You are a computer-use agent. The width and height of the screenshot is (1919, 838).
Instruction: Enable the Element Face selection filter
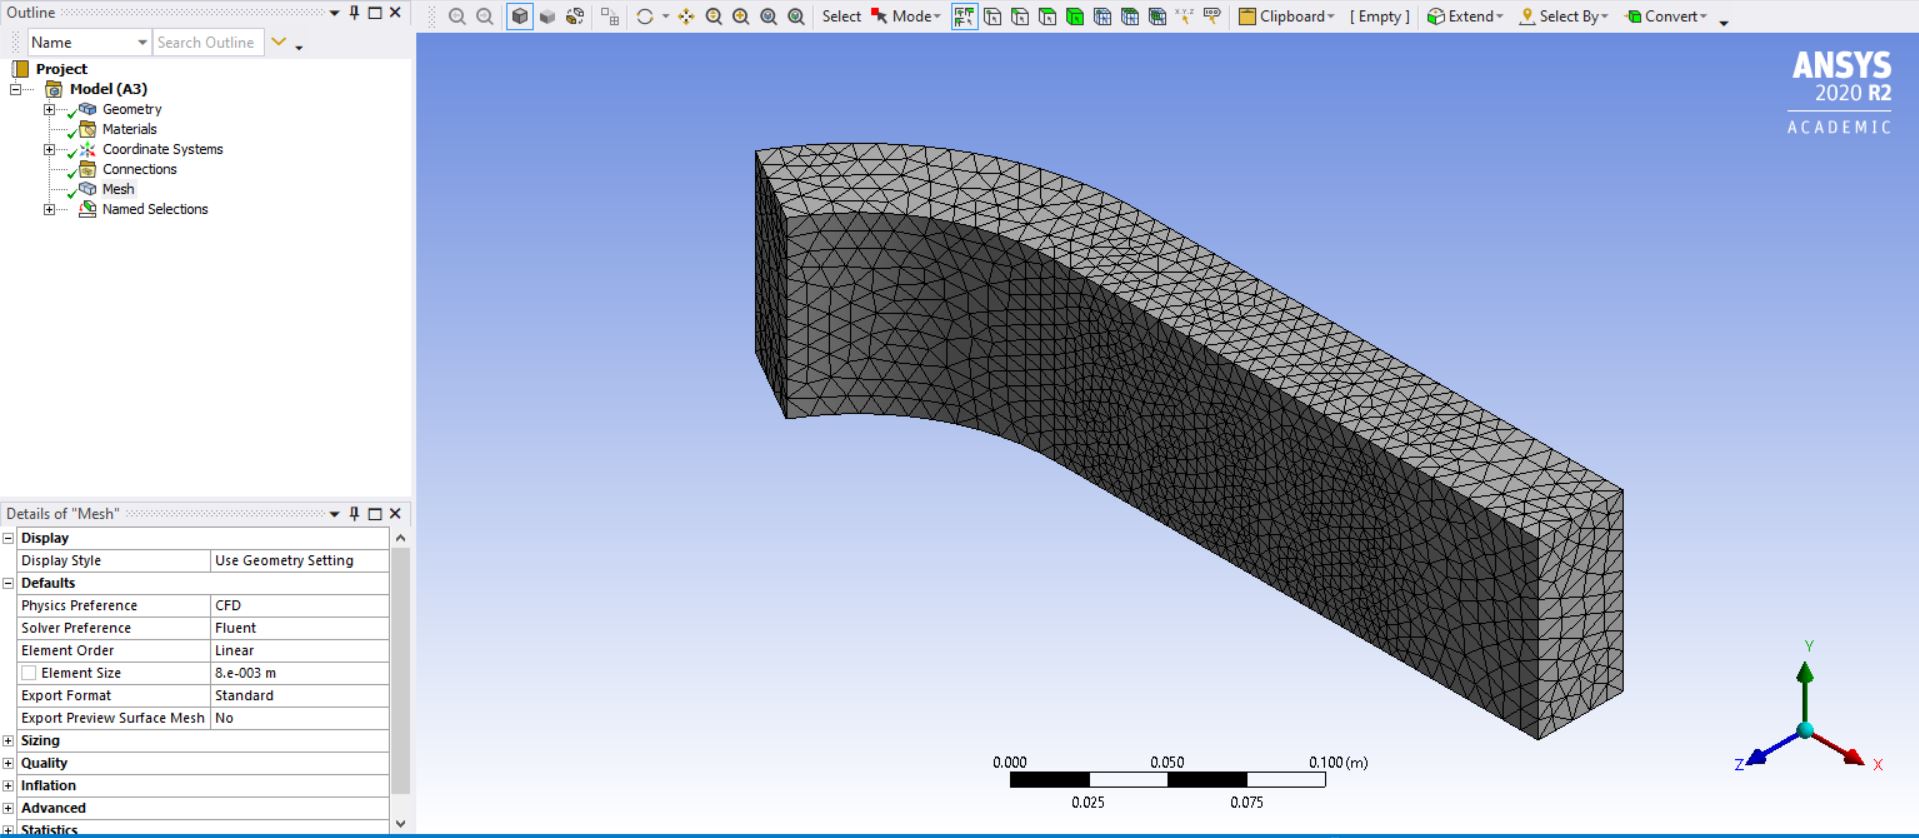click(x=1130, y=16)
